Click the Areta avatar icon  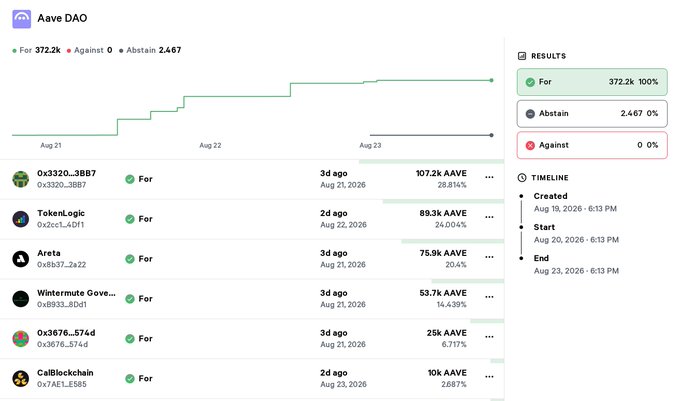coord(20,259)
